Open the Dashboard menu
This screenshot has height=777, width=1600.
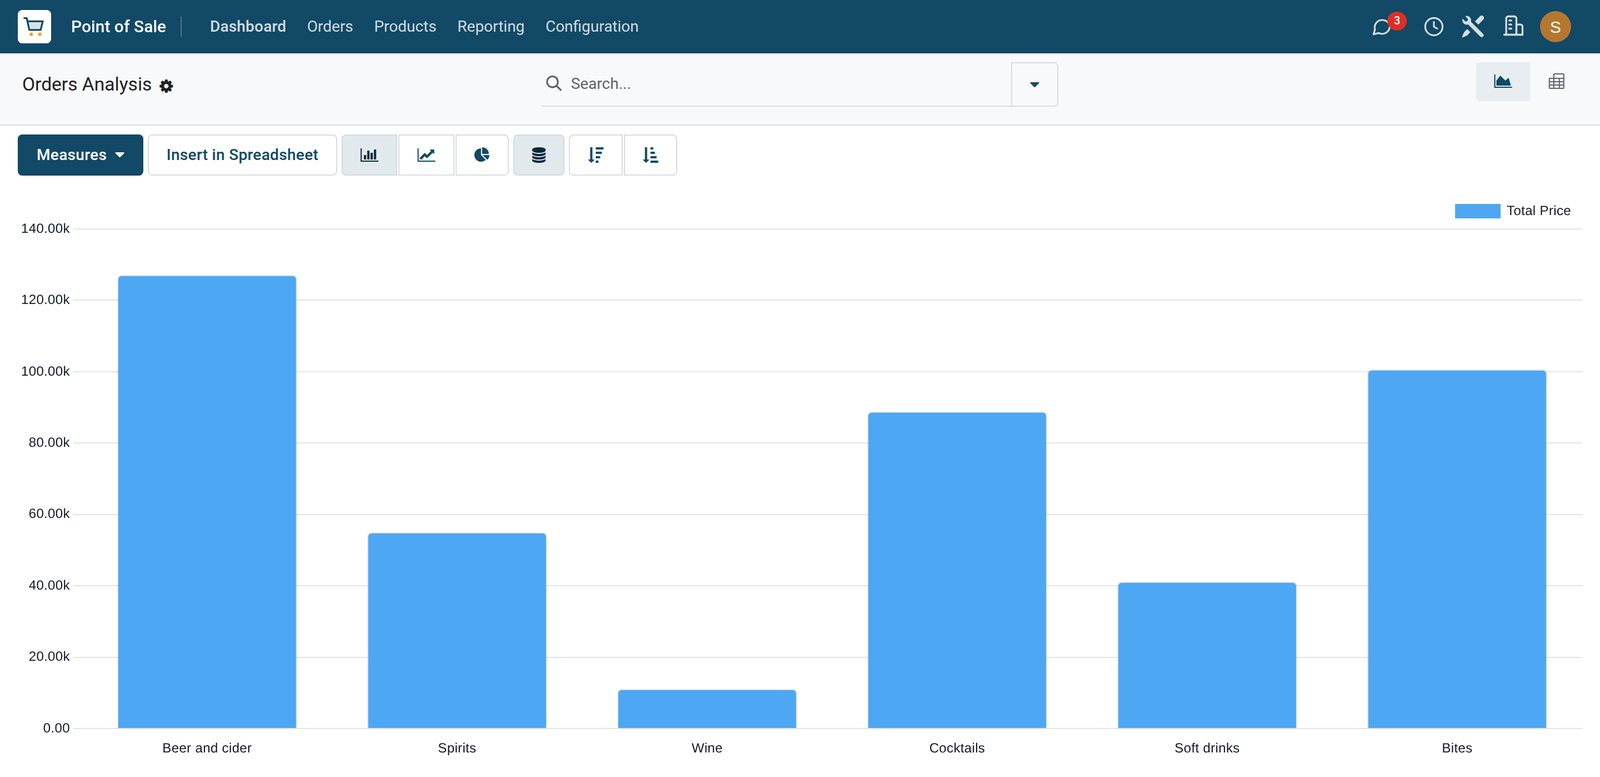tap(248, 26)
